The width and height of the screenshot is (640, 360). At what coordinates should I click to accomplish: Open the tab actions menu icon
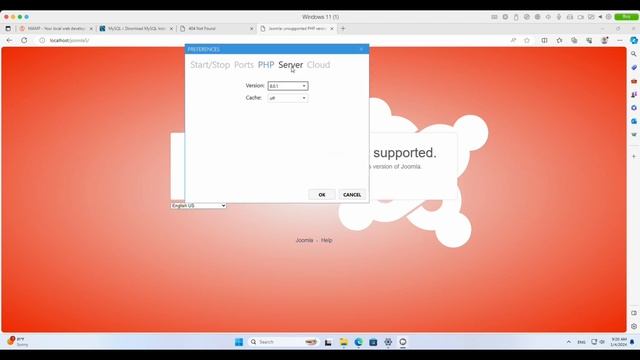pos(8,29)
